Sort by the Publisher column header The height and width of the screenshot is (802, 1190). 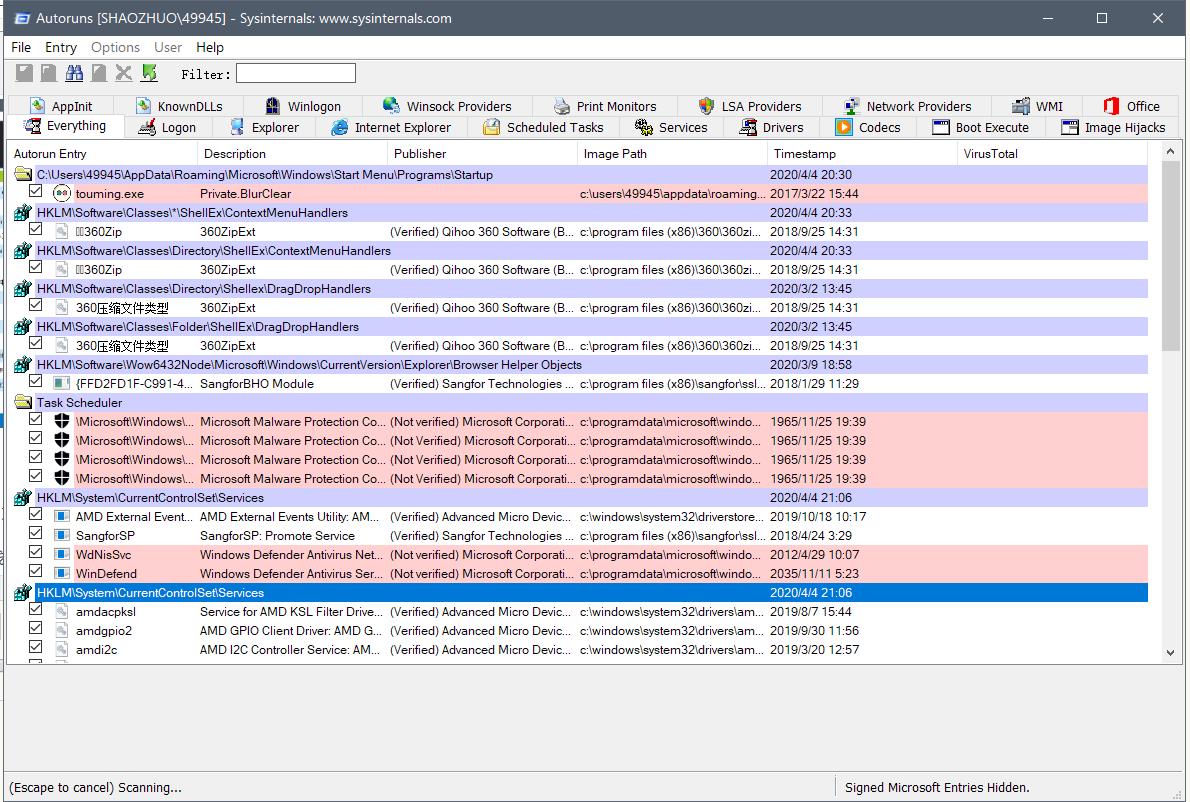pyautogui.click(x=482, y=153)
